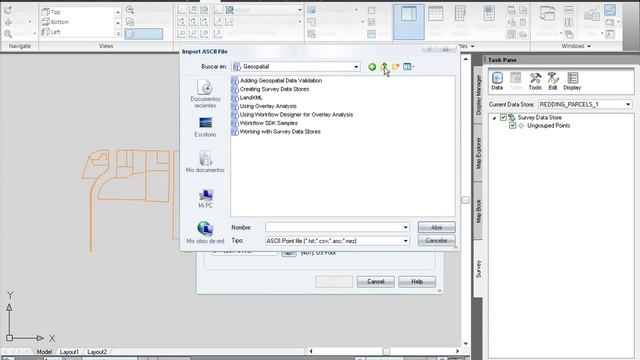Click the Data icon in Task Pane
This screenshot has width=640, height=360.
pyautogui.click(x=497, y=81)
